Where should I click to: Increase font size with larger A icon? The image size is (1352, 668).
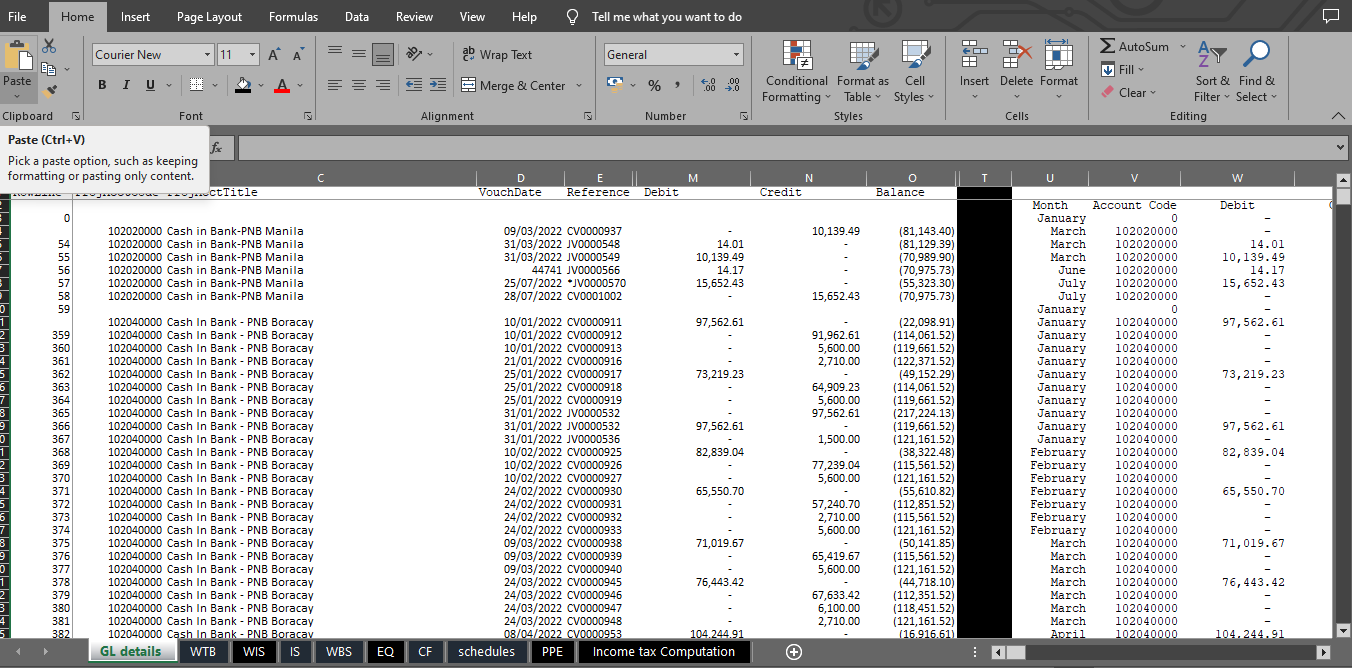(x=274, y=55)
